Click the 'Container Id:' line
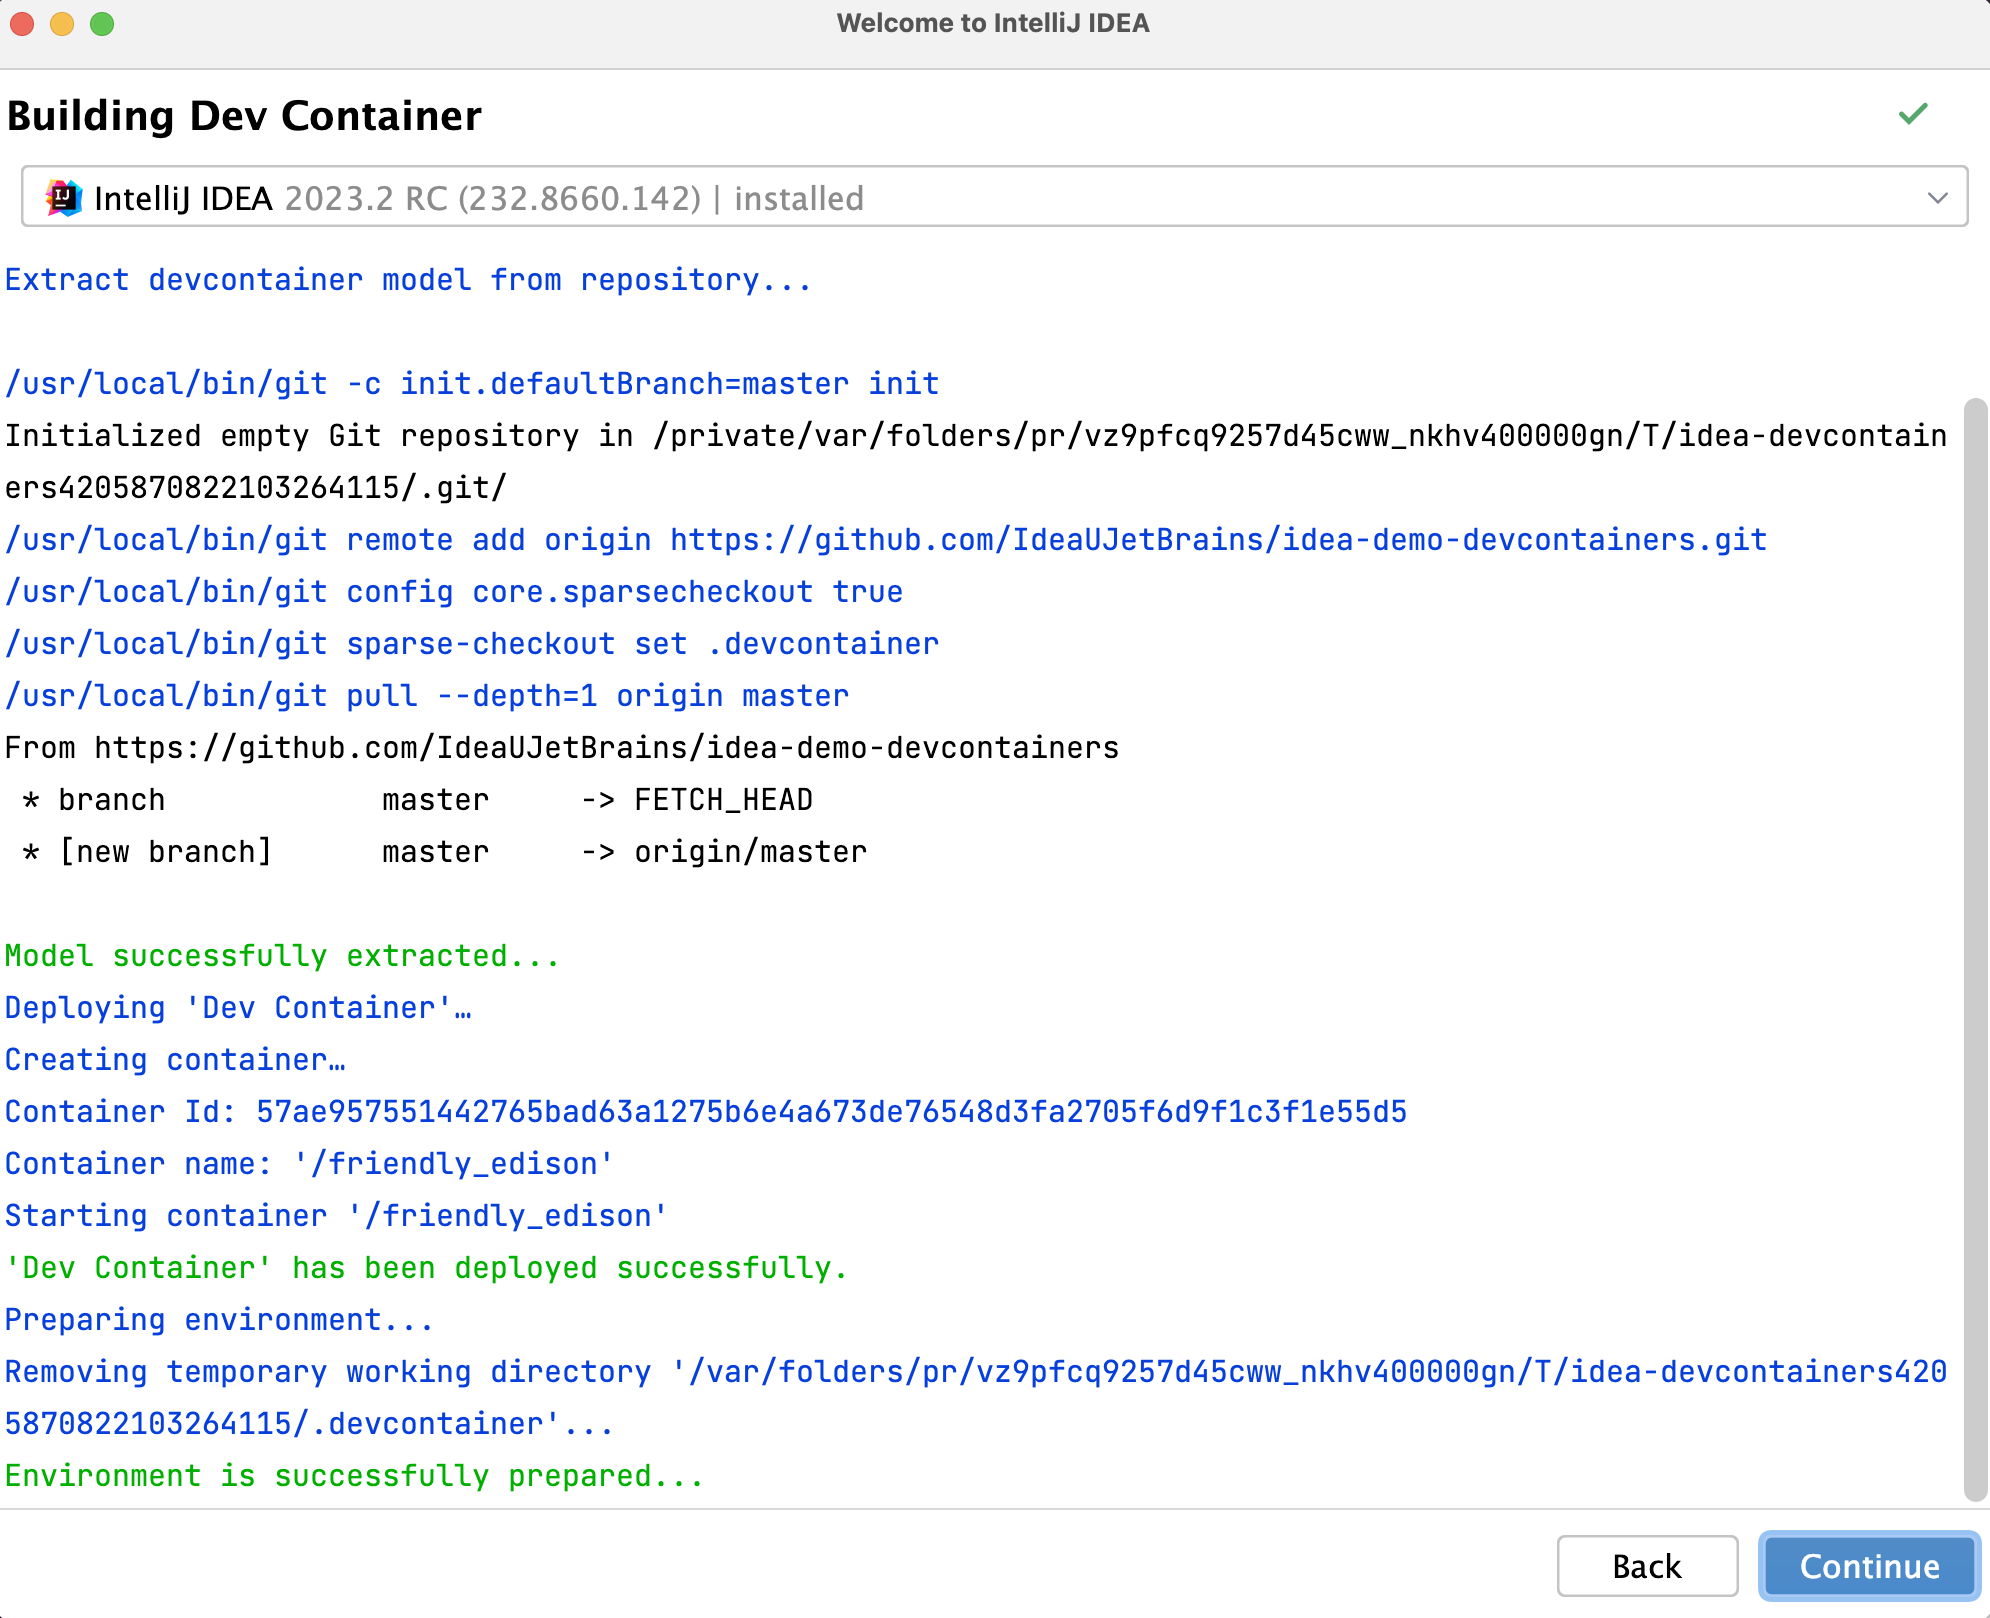Screen dimensions: 1990x1618 click(x=706, y=1112)
